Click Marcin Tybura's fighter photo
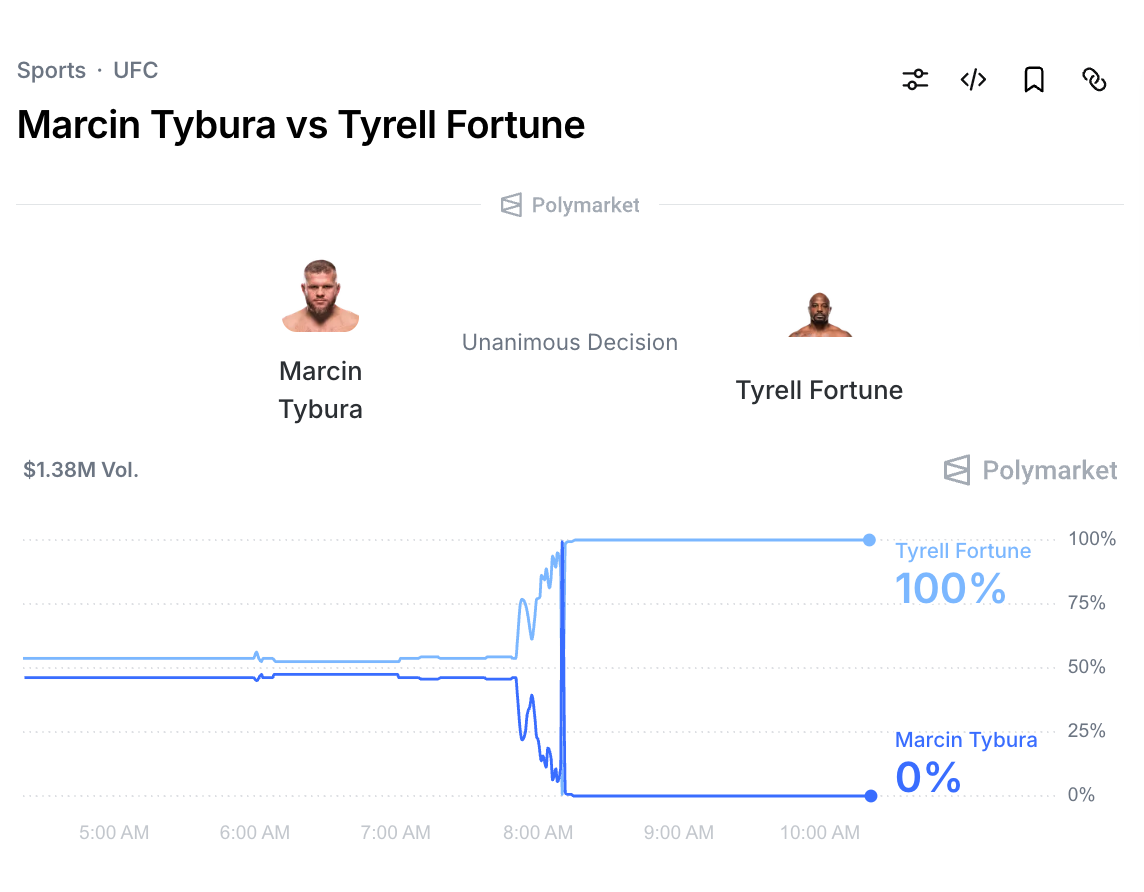This screenshot has width=1144, height=892. click(320, 296)
